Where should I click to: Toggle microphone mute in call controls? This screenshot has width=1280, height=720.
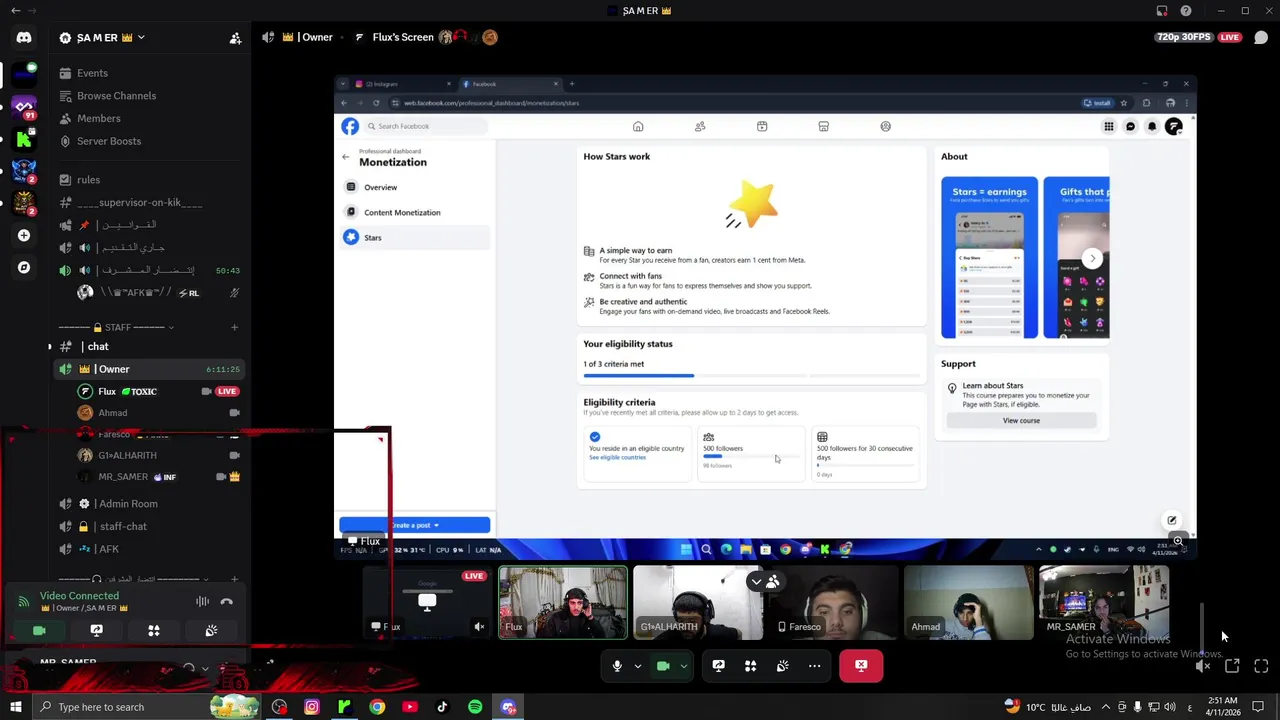pyautogui.click(x=617, y=666)
